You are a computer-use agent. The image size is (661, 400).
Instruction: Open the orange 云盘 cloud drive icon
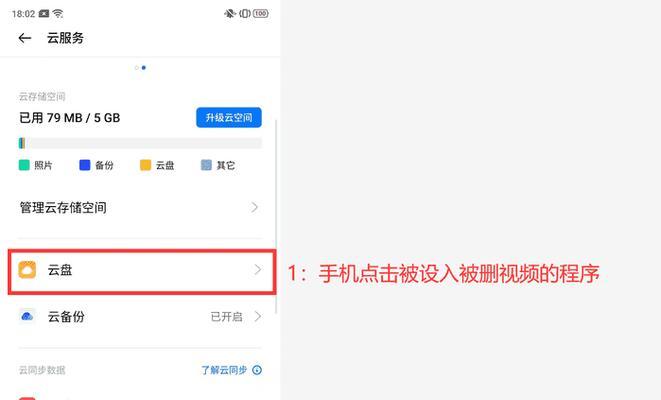tap(27, 270)
